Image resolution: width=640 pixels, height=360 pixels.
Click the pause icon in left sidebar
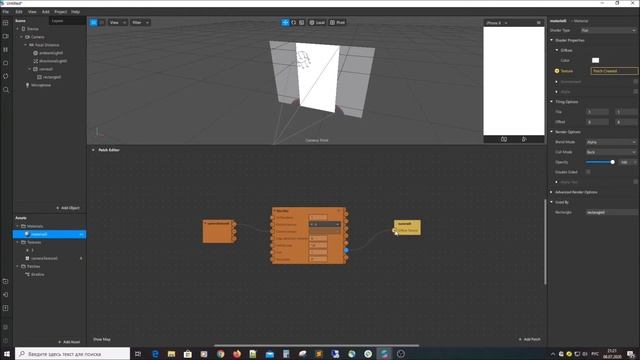pyautogui.click(x=6, y=49)
